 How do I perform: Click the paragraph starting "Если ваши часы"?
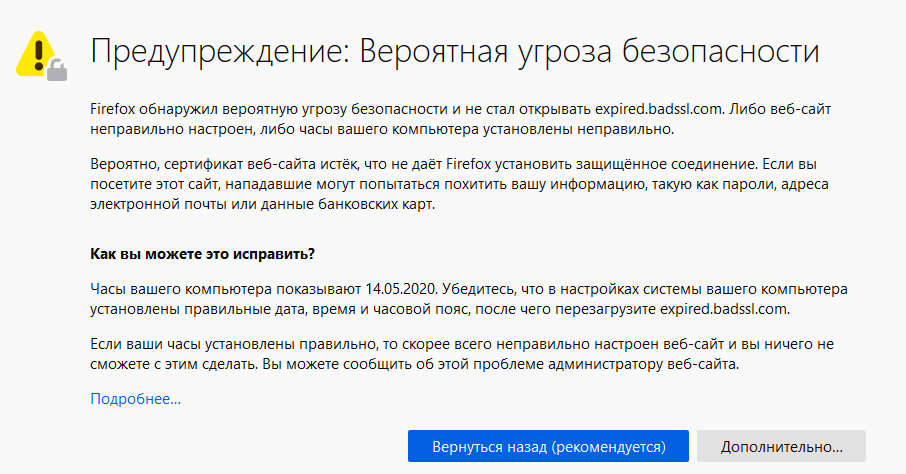tap(460, 354)
